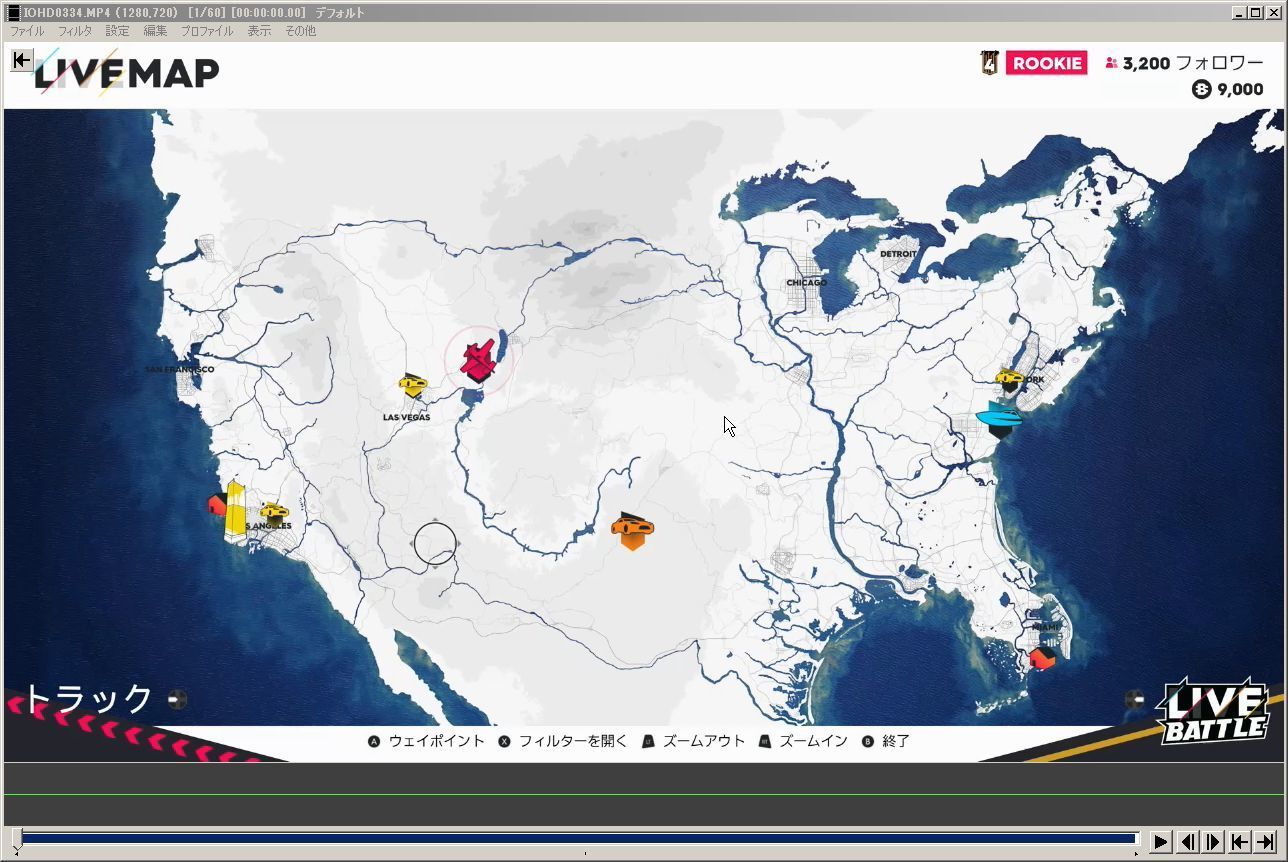
Task: Click the ROOKIE rank badge
Action: coord(1046,63)
